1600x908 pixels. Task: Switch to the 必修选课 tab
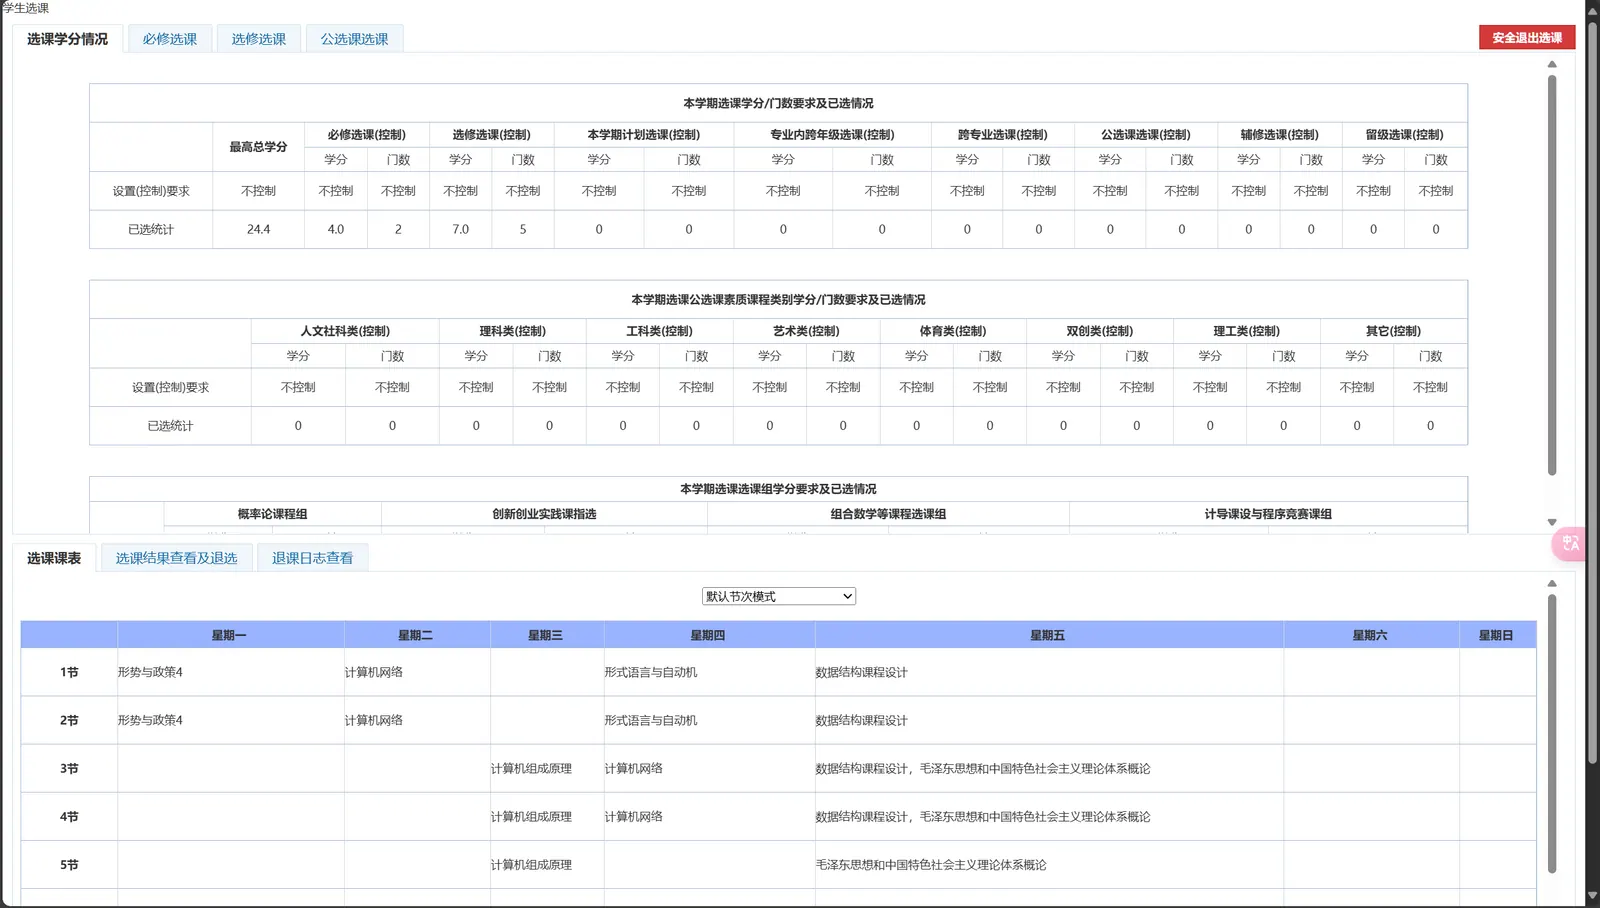coord(170,39)
